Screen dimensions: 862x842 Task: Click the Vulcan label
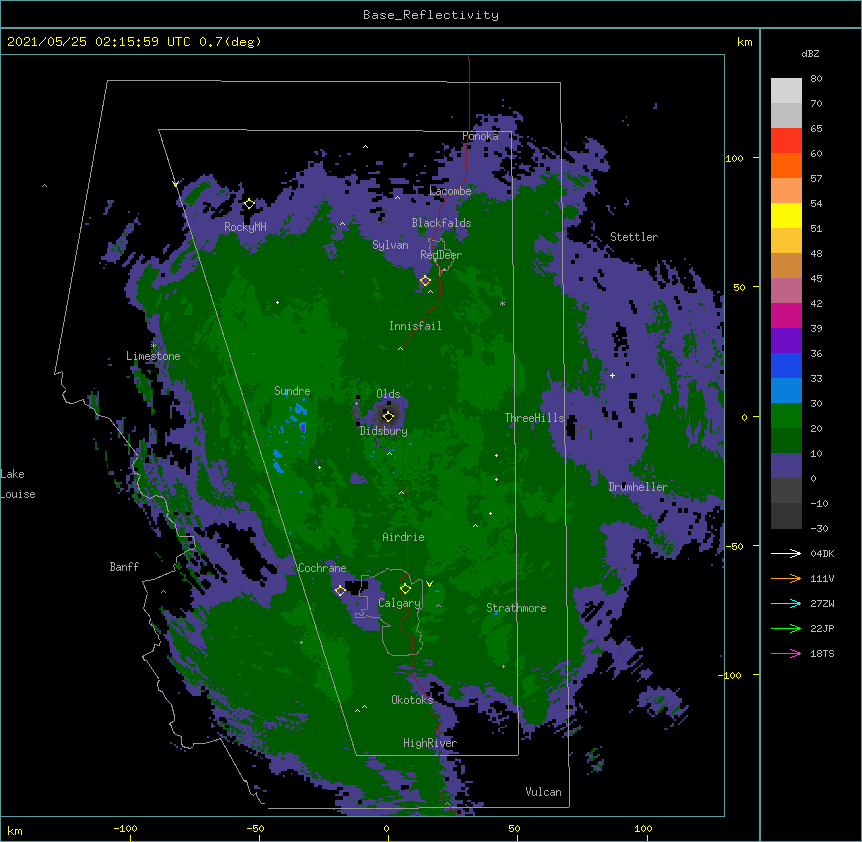[x=543, y=792]
